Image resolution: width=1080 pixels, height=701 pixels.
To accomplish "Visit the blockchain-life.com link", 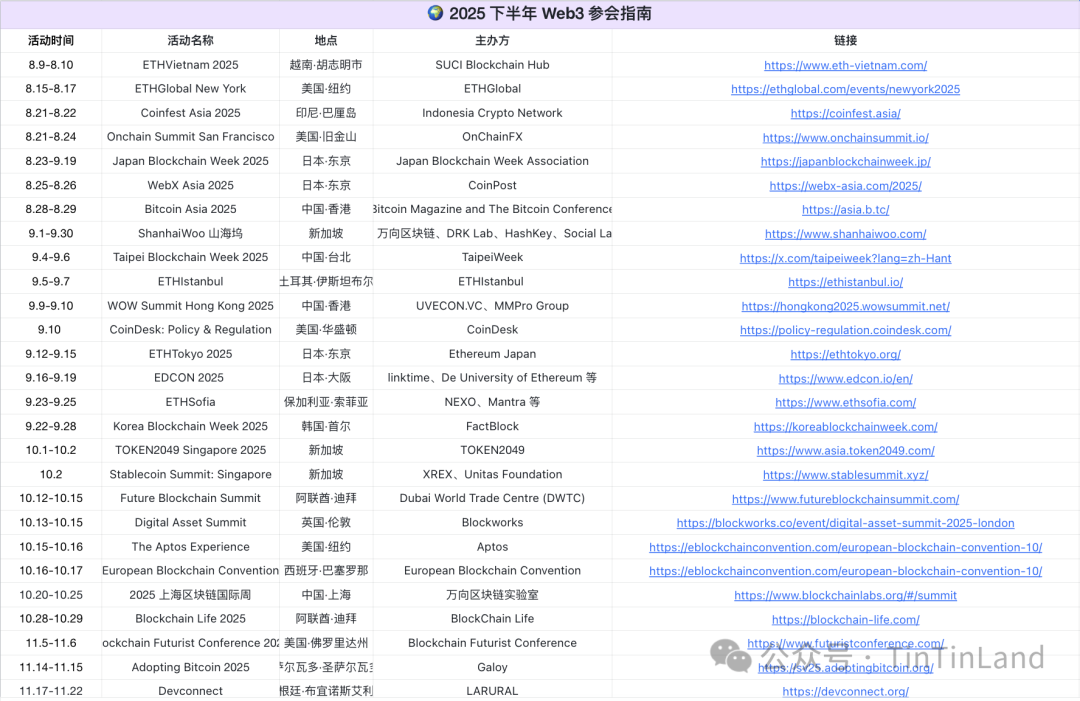I will click(845, 620).
